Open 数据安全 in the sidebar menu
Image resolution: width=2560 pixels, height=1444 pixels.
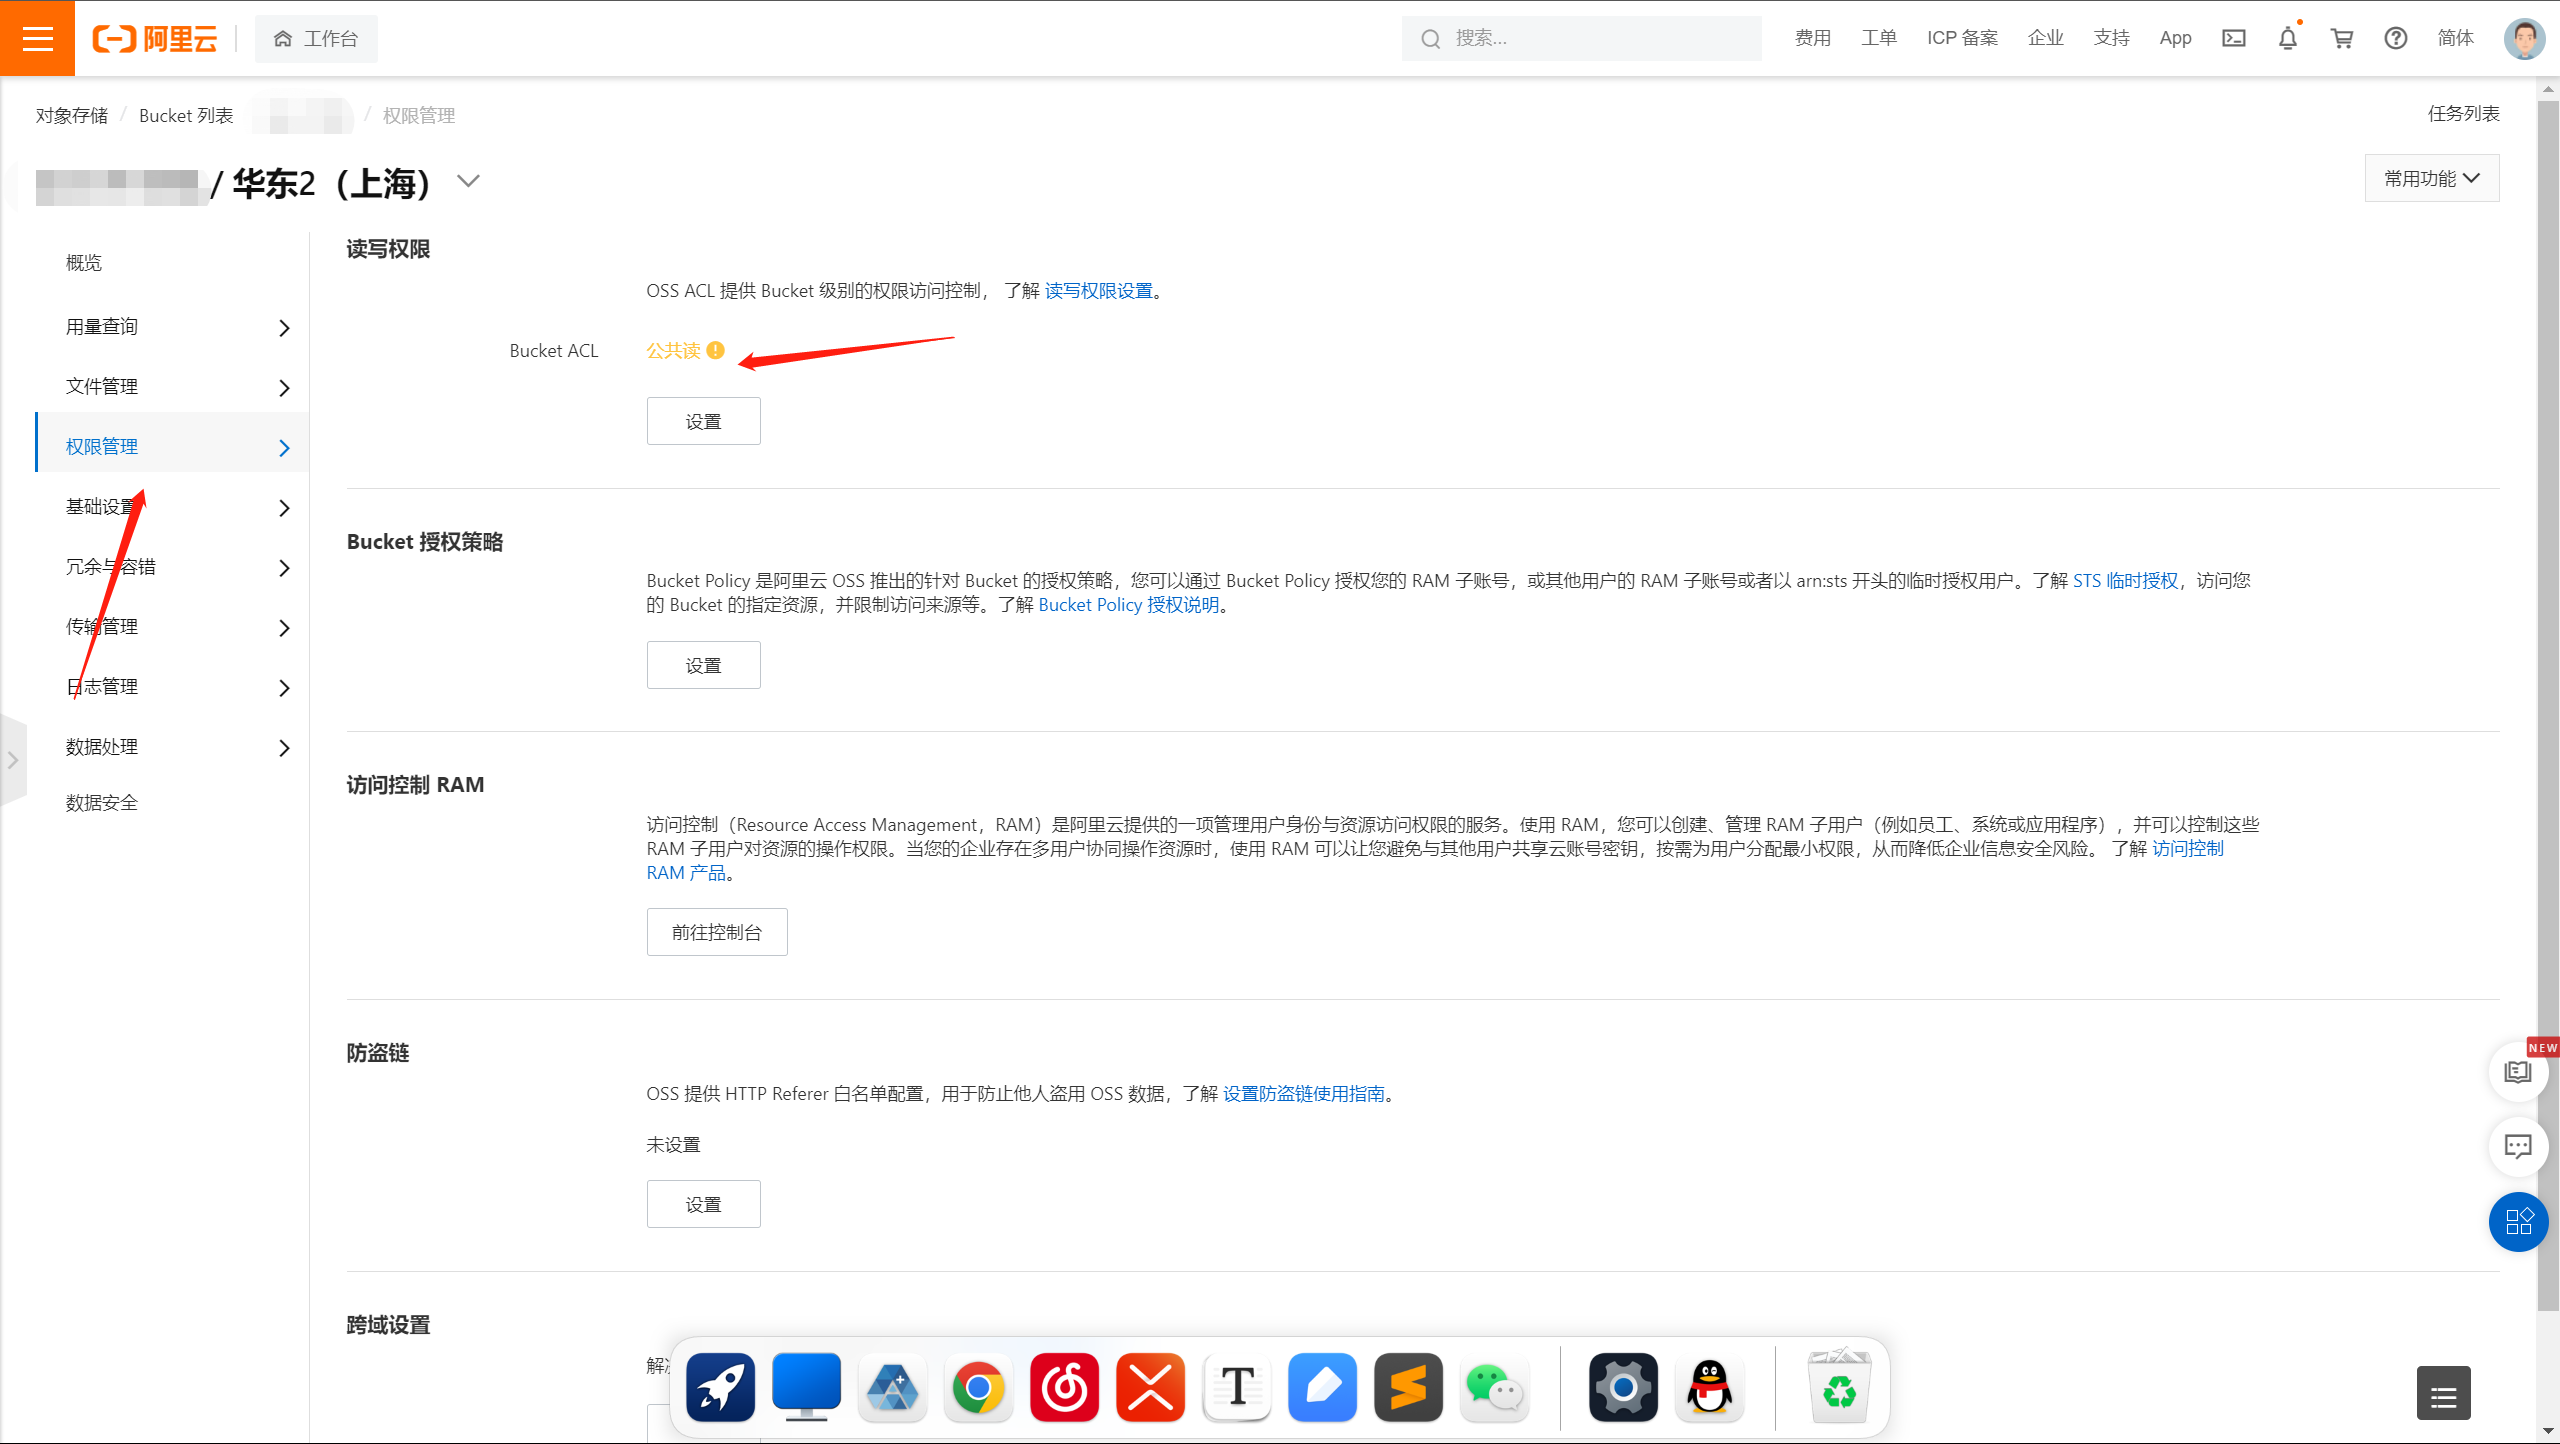pyautogui.click(x=102, y=803)
